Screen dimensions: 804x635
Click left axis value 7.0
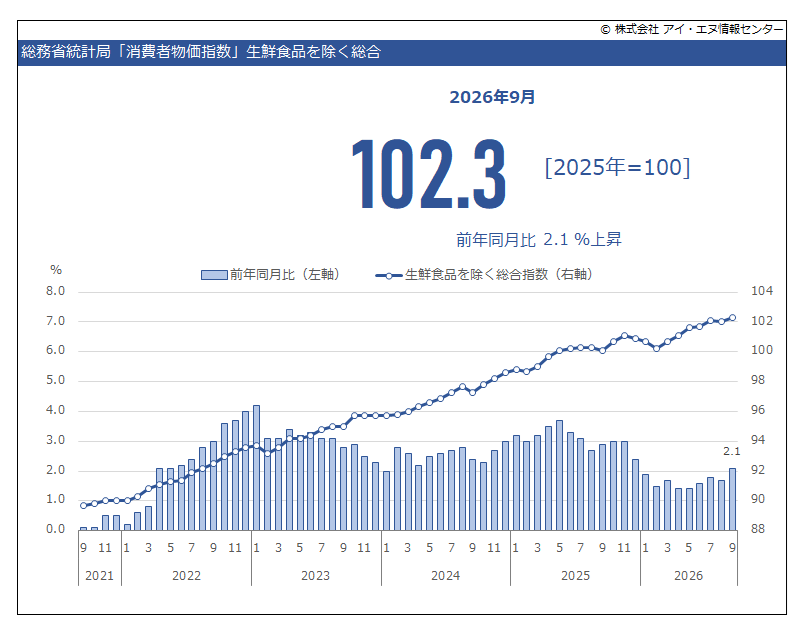55,321
